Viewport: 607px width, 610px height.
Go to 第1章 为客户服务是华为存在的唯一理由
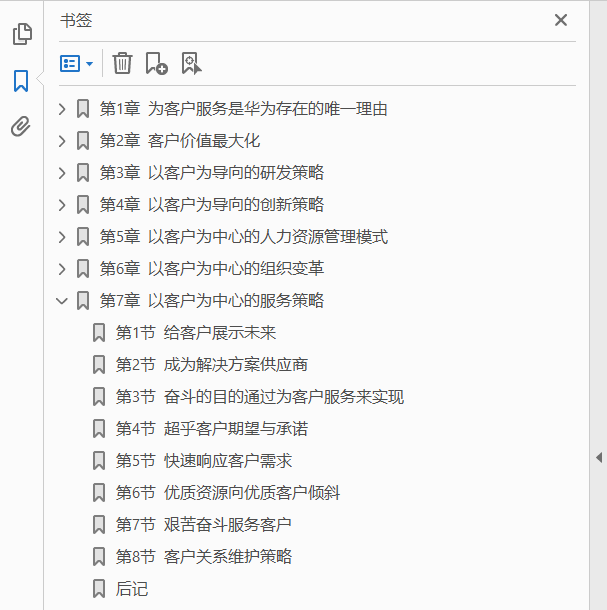click(244, 109)
